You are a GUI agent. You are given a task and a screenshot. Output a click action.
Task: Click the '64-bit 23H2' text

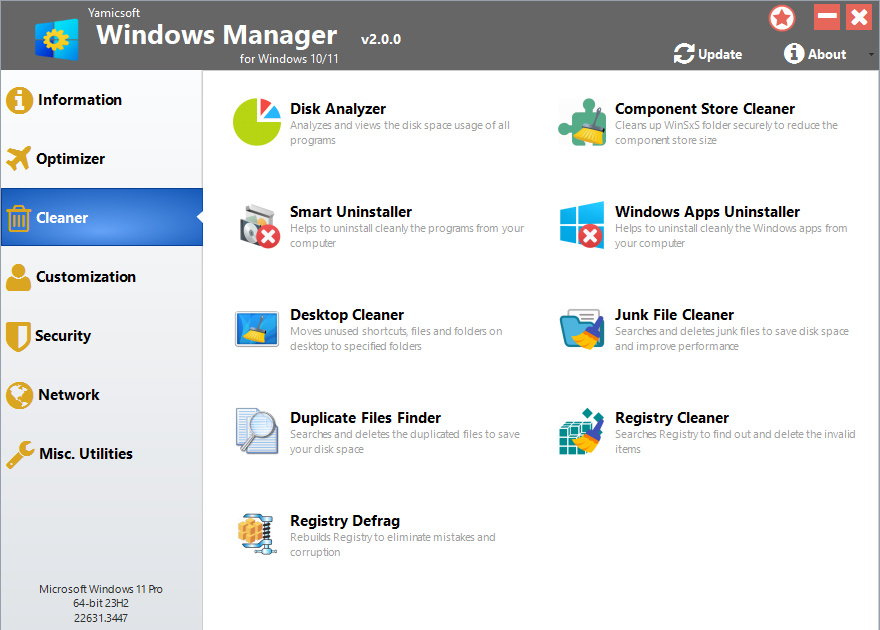100,604
